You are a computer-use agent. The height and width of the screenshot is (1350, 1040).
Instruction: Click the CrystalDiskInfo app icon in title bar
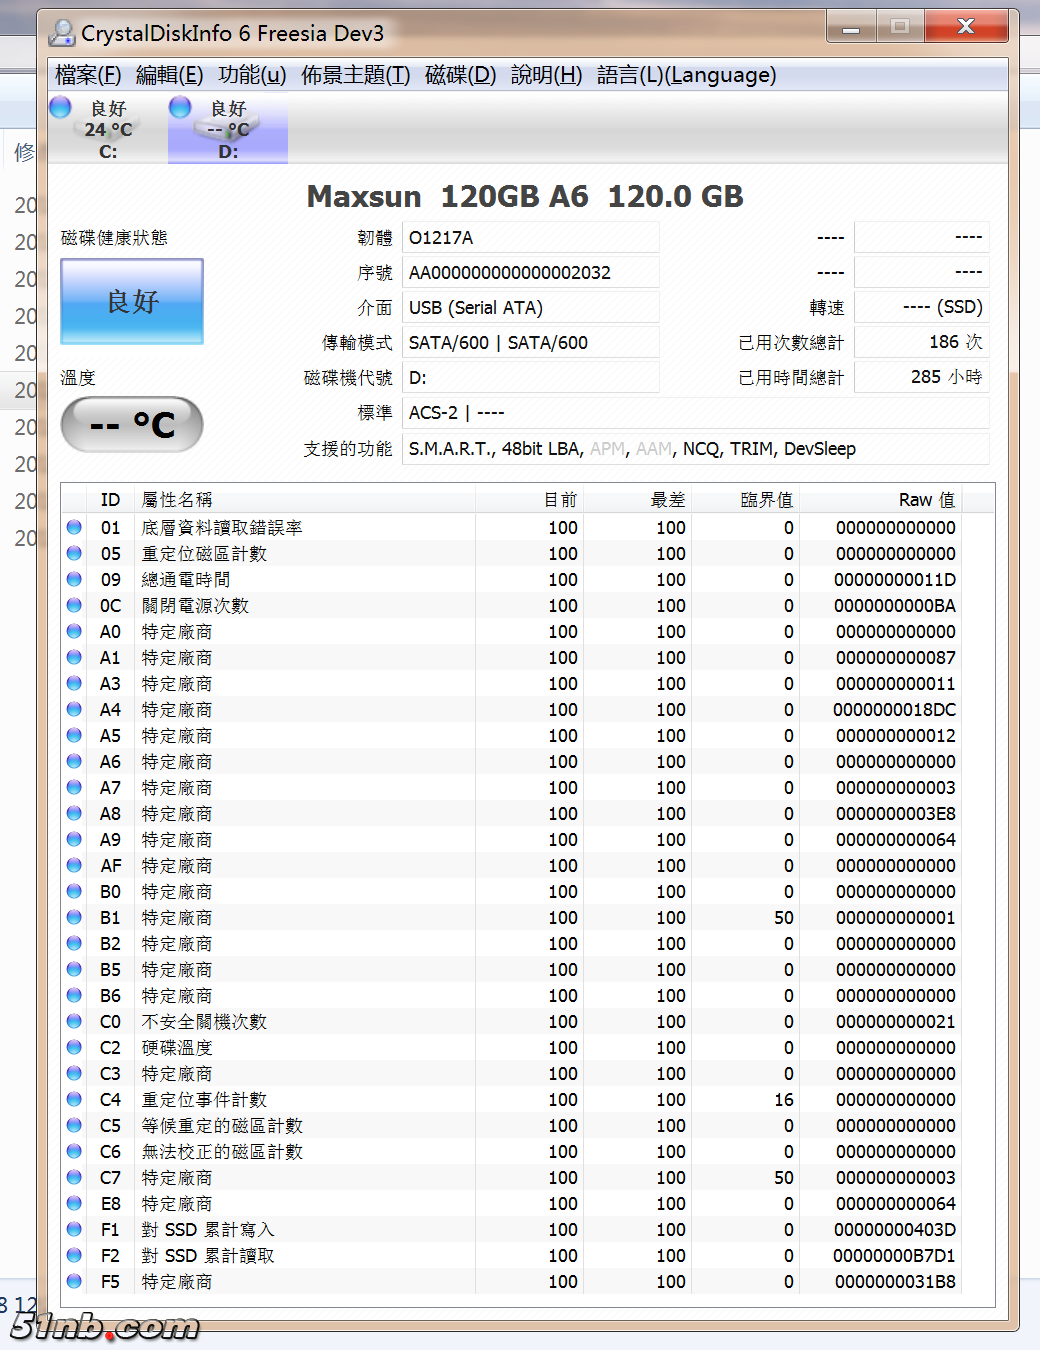pos(62,33)
